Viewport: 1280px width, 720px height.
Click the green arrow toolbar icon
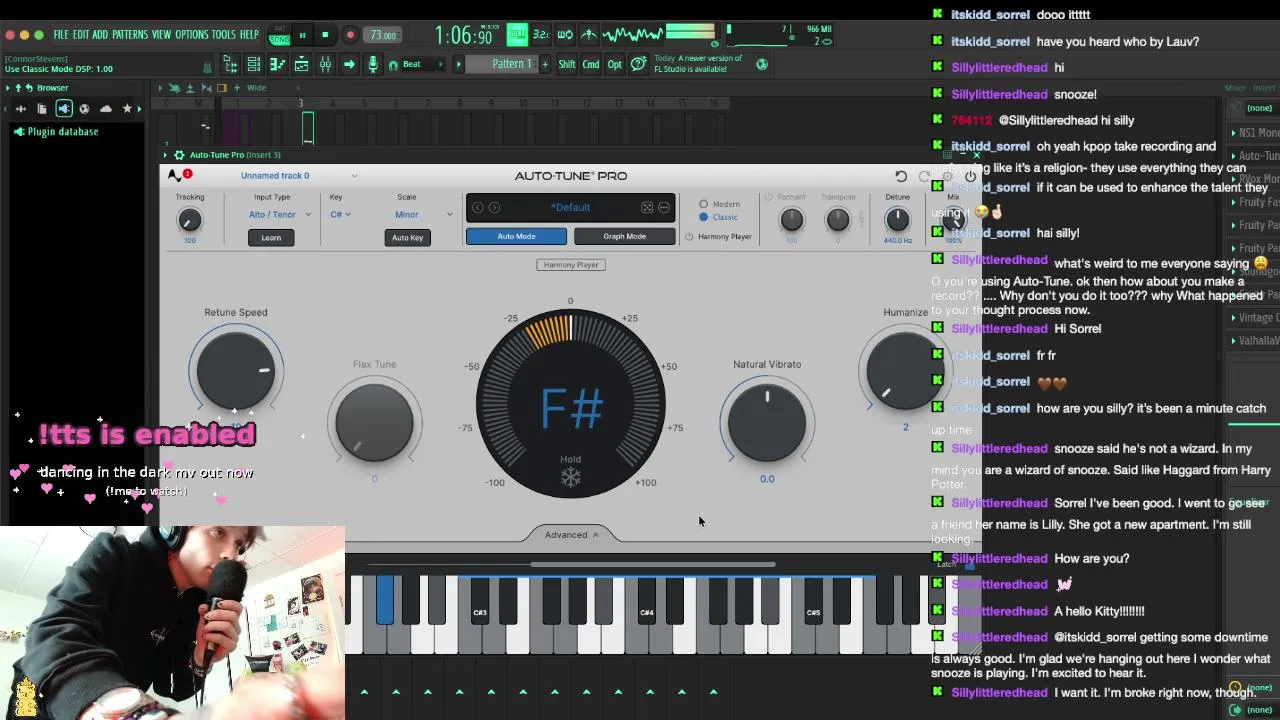(349, 64)
